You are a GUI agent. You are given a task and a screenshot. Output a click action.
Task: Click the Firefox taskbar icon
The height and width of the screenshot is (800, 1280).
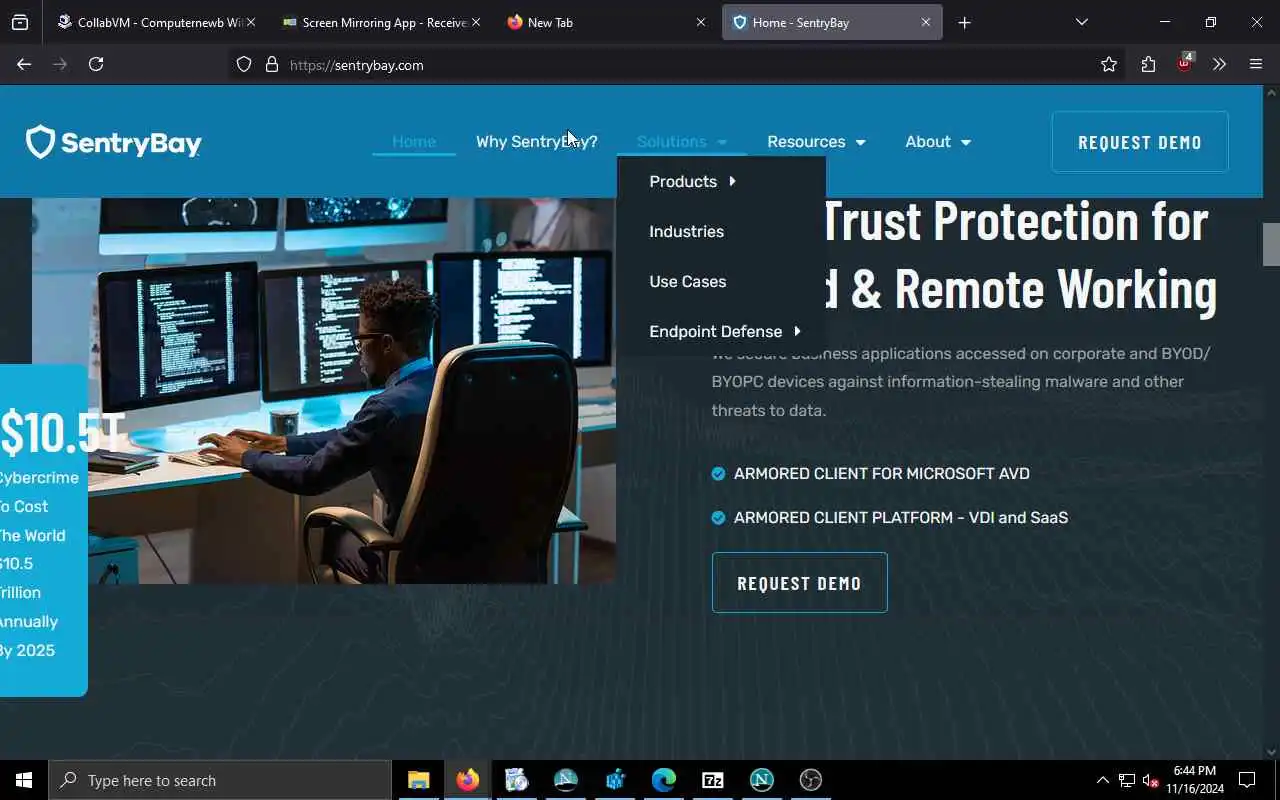[x=467, y=780]
